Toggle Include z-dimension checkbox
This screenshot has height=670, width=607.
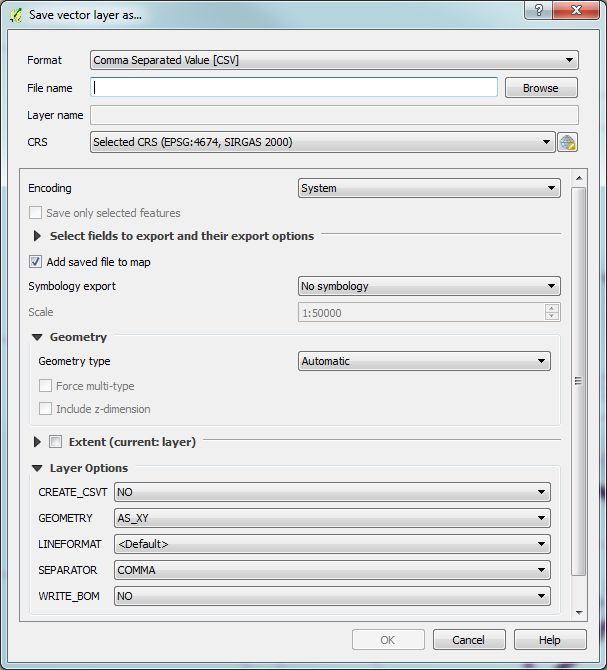[45, 408]
